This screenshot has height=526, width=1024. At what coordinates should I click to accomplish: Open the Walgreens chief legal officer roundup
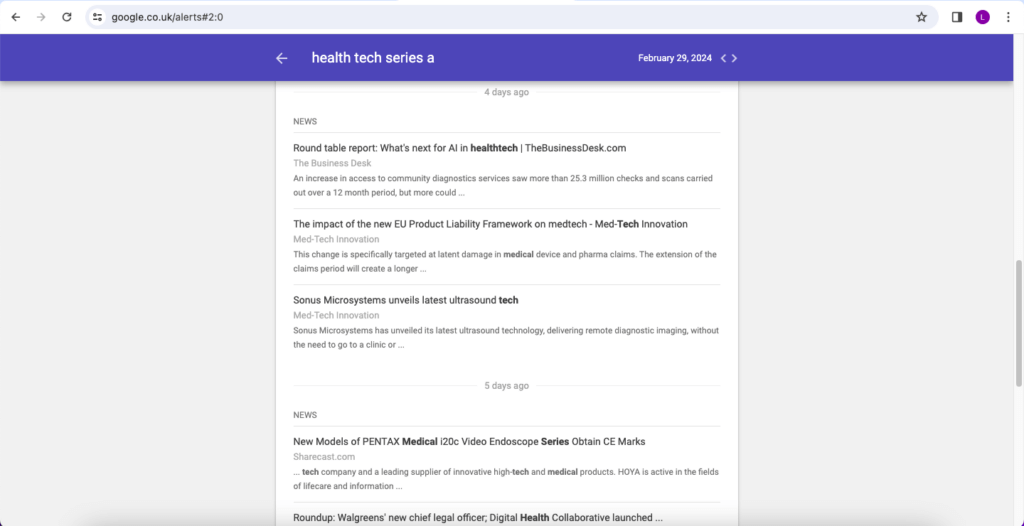pyautogui.click(x=477, y=517)
